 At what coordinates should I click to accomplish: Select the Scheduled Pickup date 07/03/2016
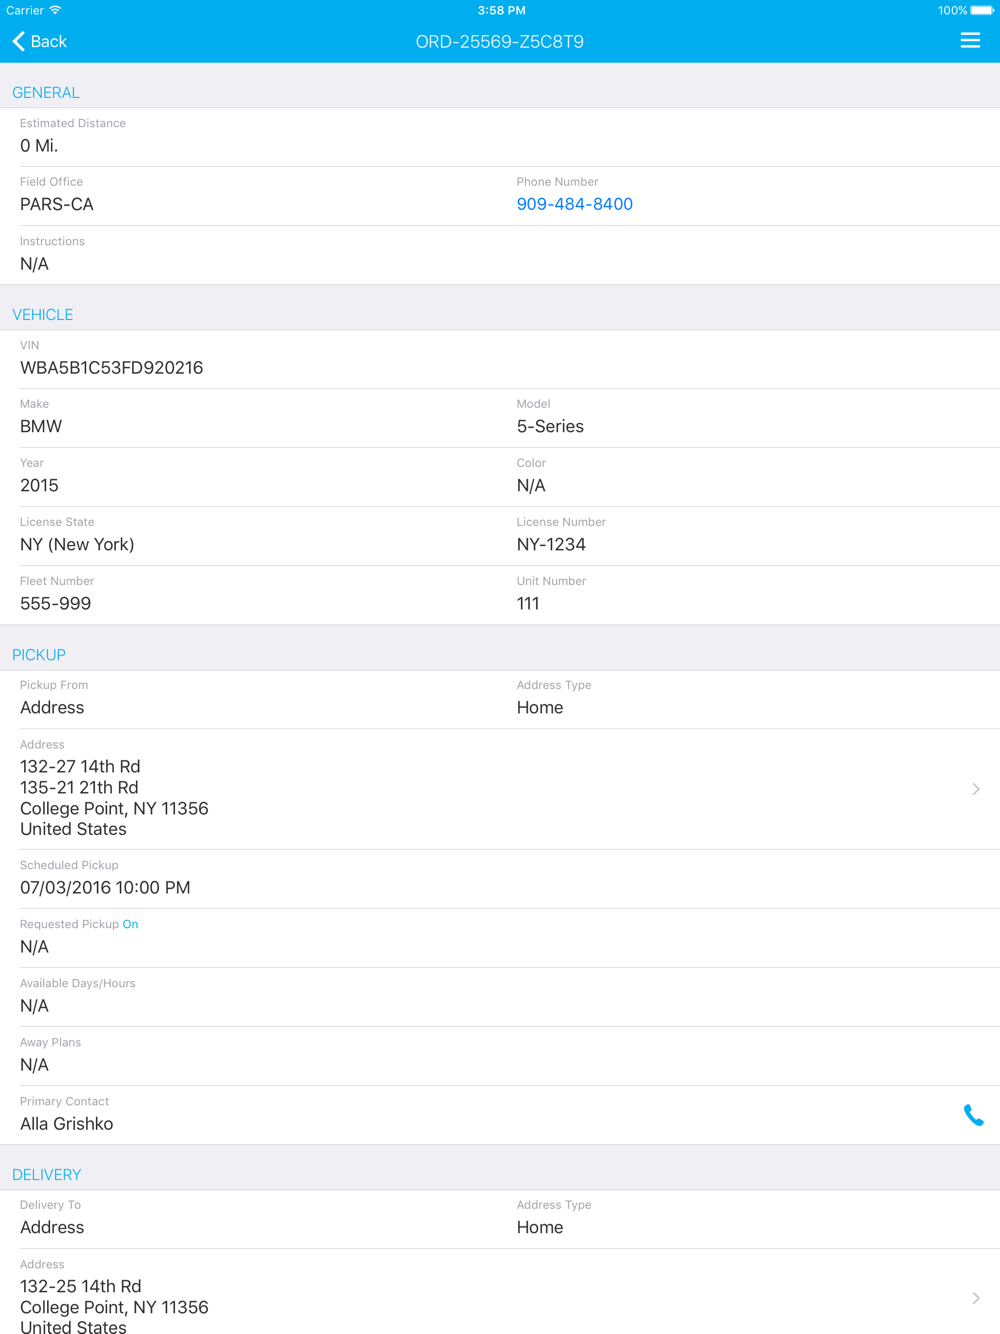(x=105, y=888)
